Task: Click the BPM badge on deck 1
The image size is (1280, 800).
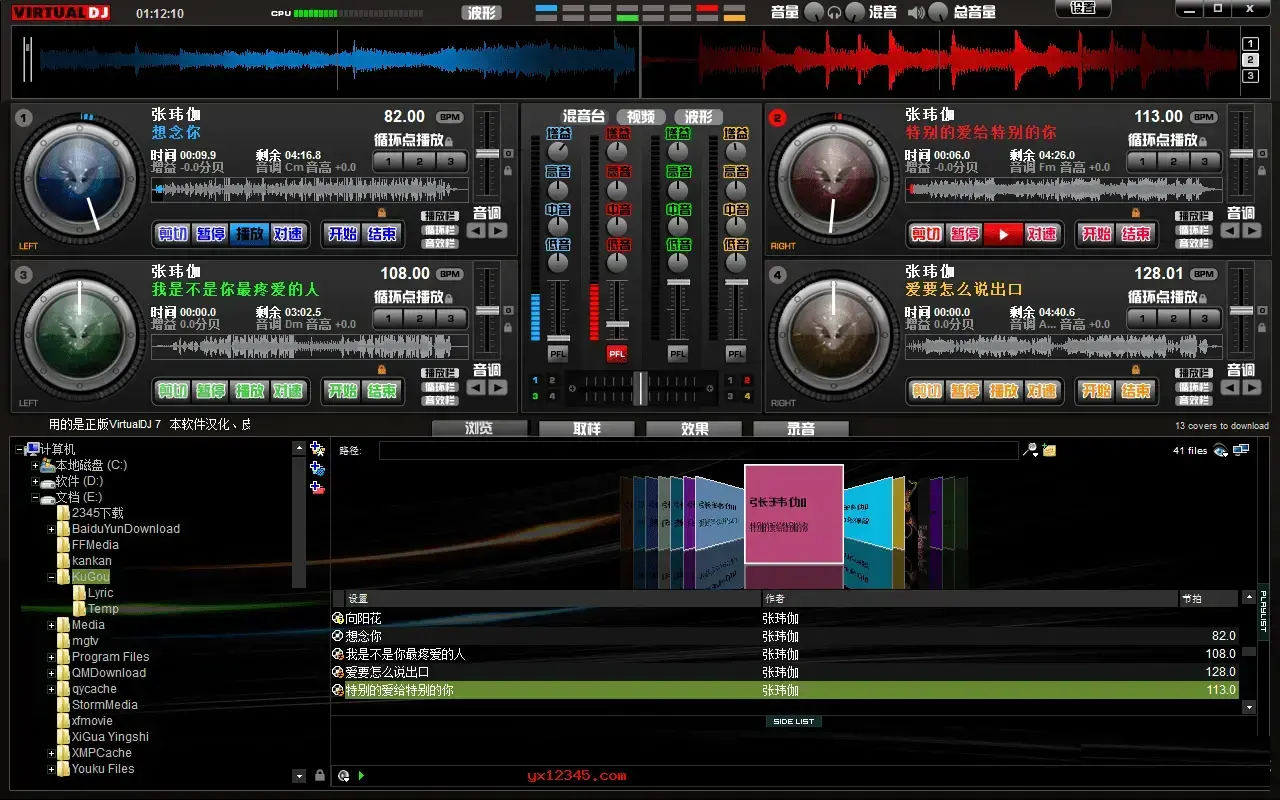Action: pos(450,117)
